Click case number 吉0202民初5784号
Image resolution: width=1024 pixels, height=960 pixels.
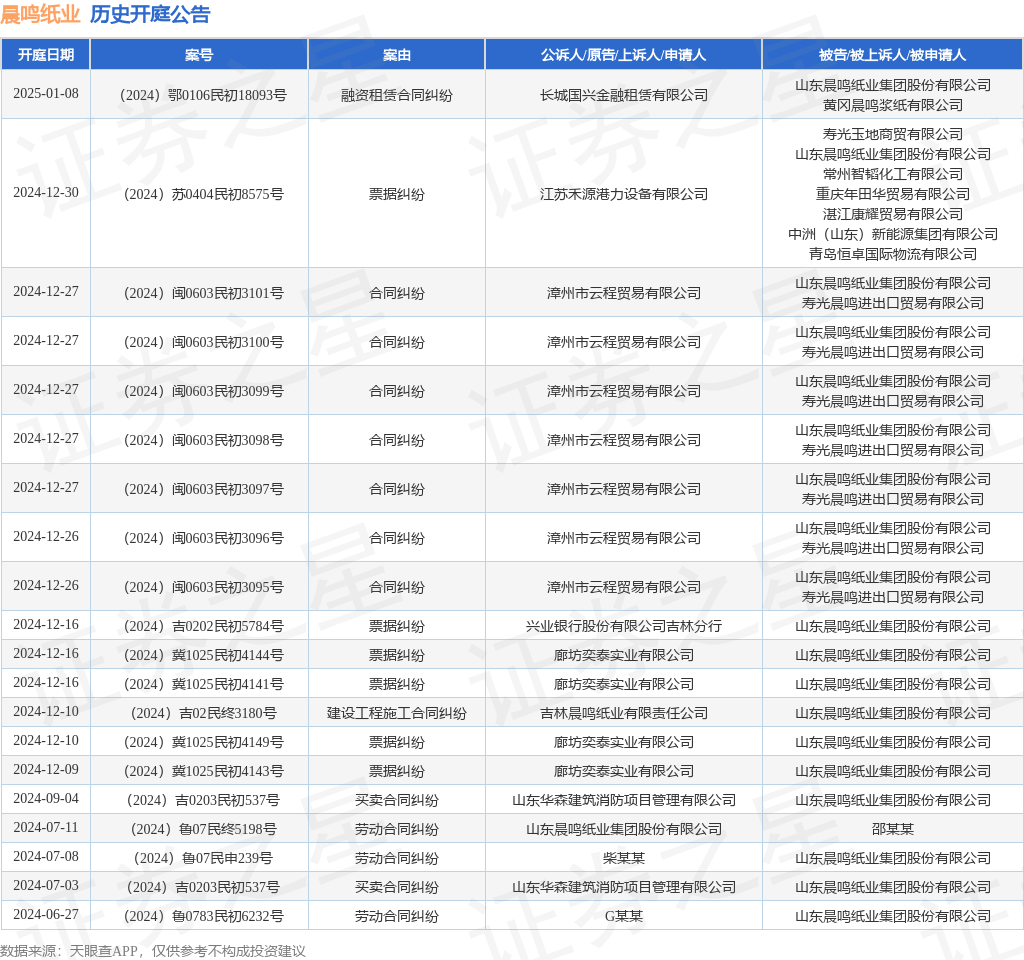203,626
